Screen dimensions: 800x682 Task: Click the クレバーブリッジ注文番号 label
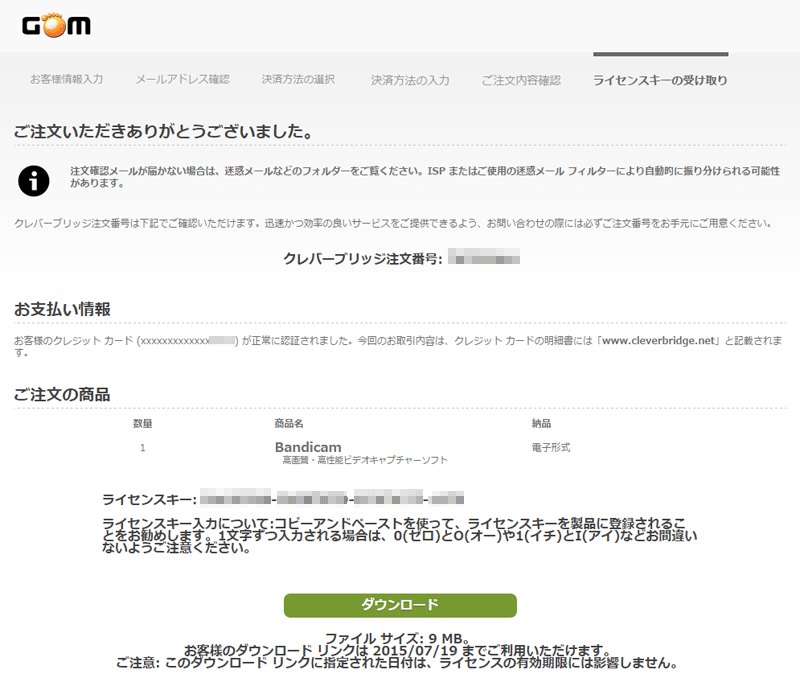click(363, 258)
